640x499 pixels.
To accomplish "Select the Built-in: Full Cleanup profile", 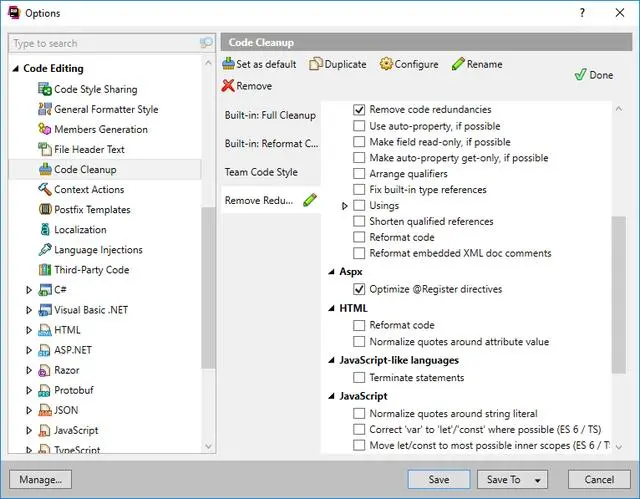I will click(270, 115).
